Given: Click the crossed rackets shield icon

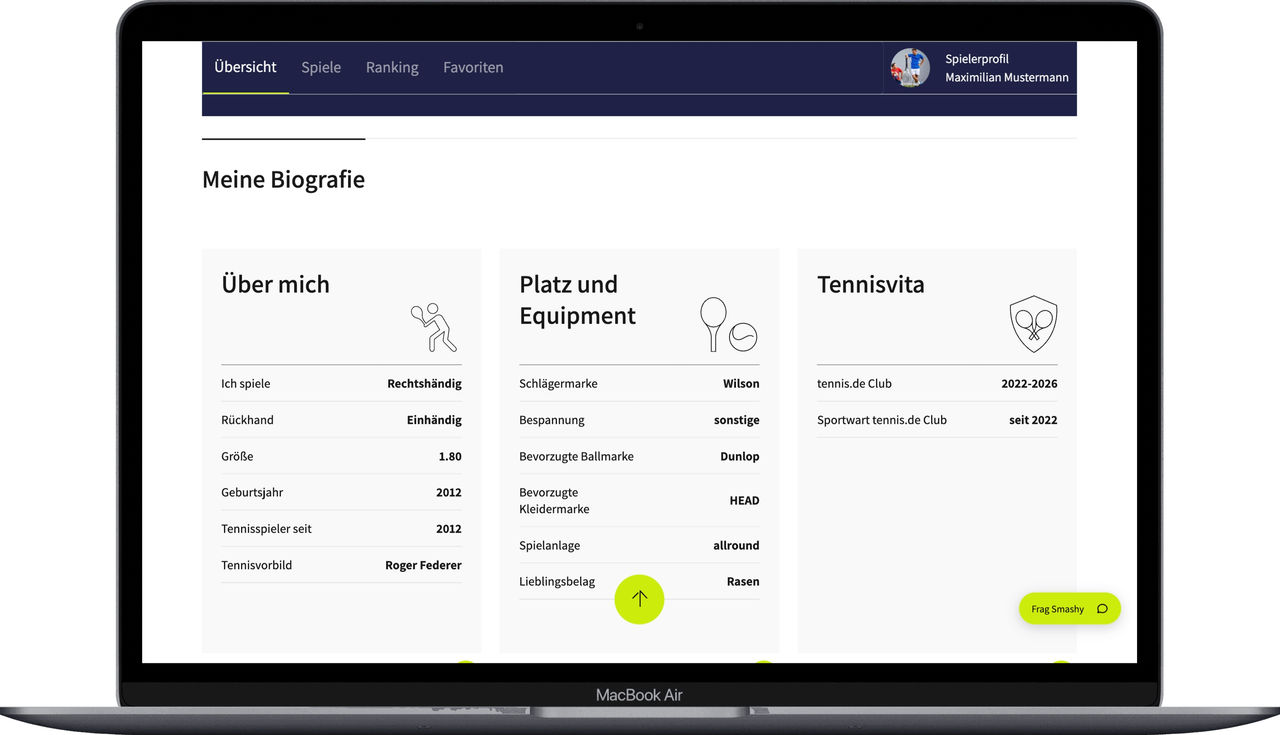Looking at the screenshot, I should 1033,323.
